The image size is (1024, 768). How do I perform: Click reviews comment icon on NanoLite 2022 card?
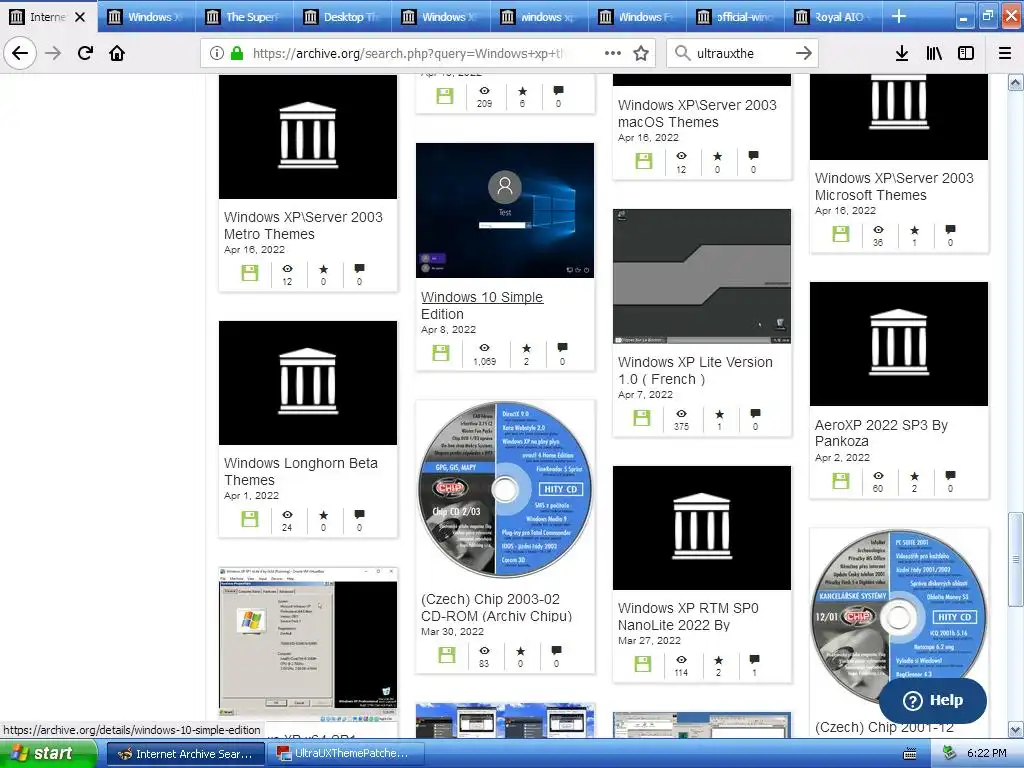coord(754,660)
